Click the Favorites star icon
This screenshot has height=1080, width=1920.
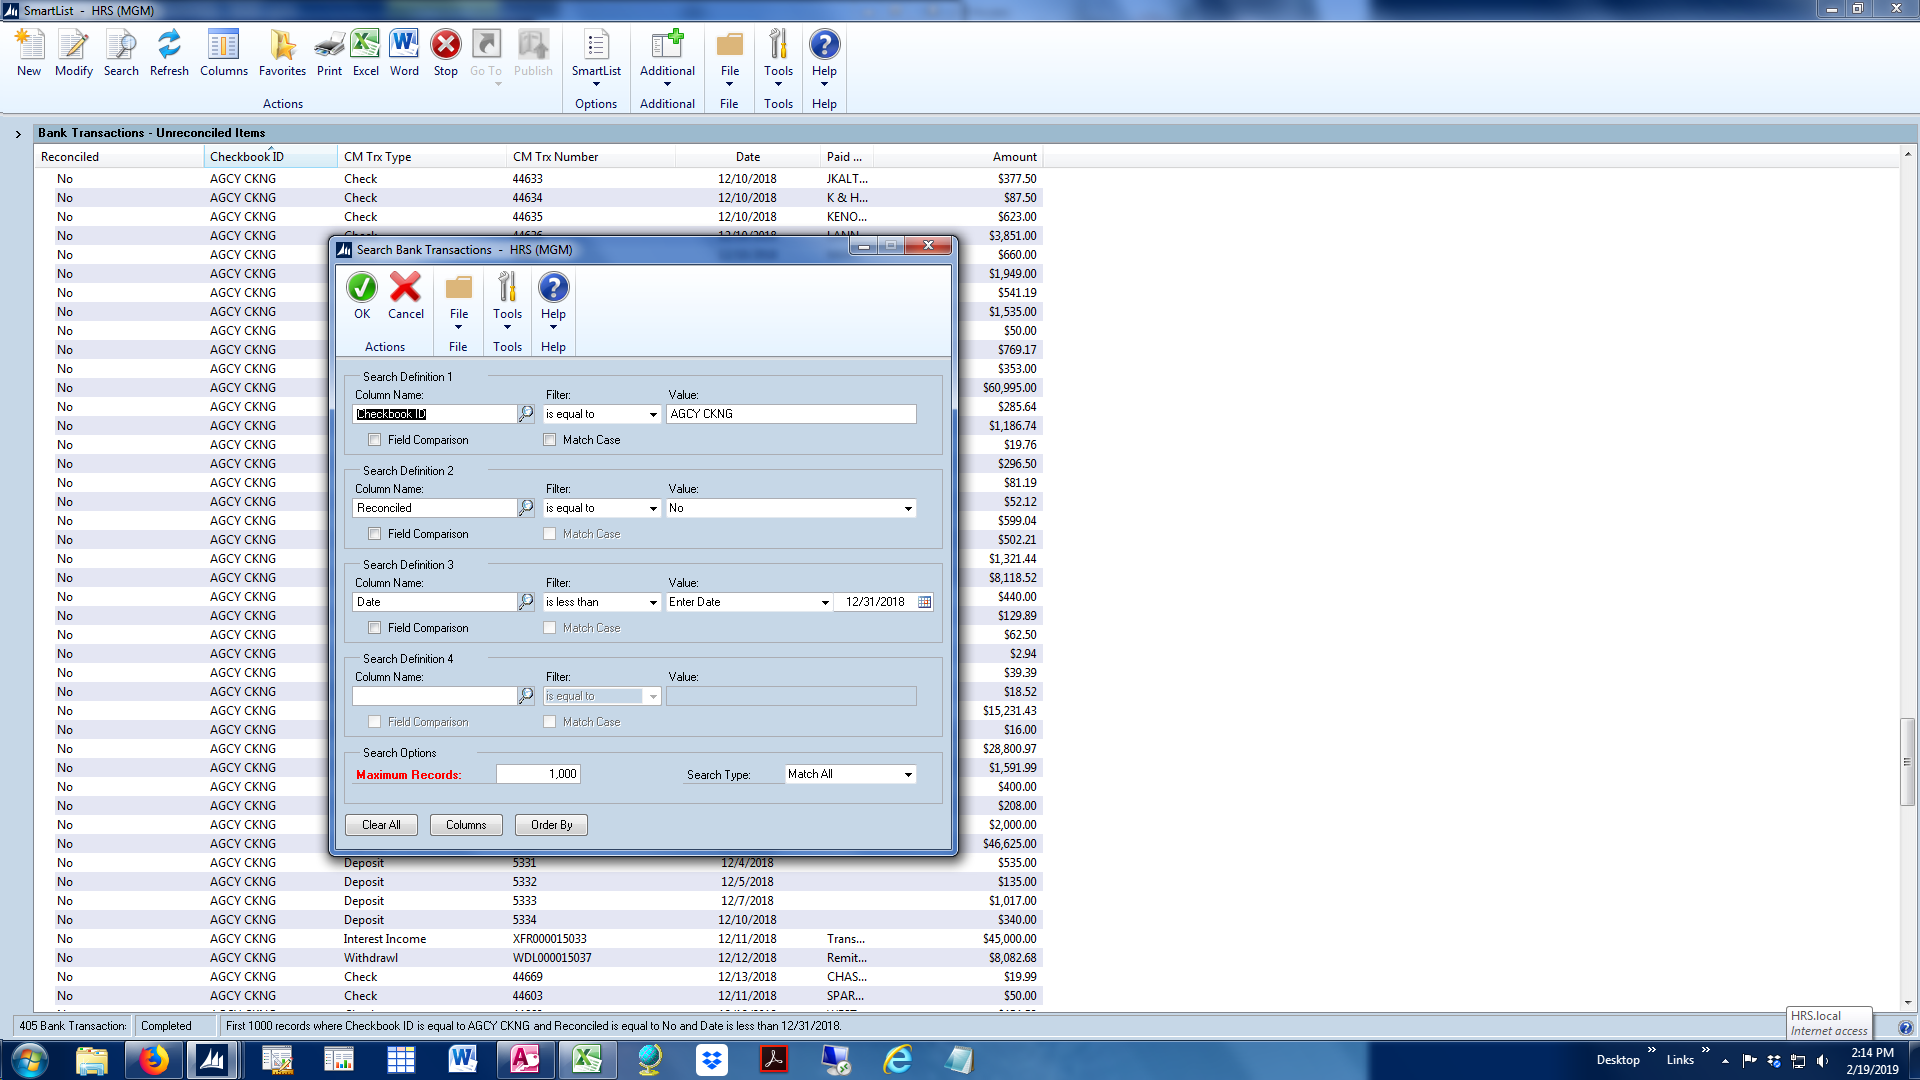[x=282, y=46]
